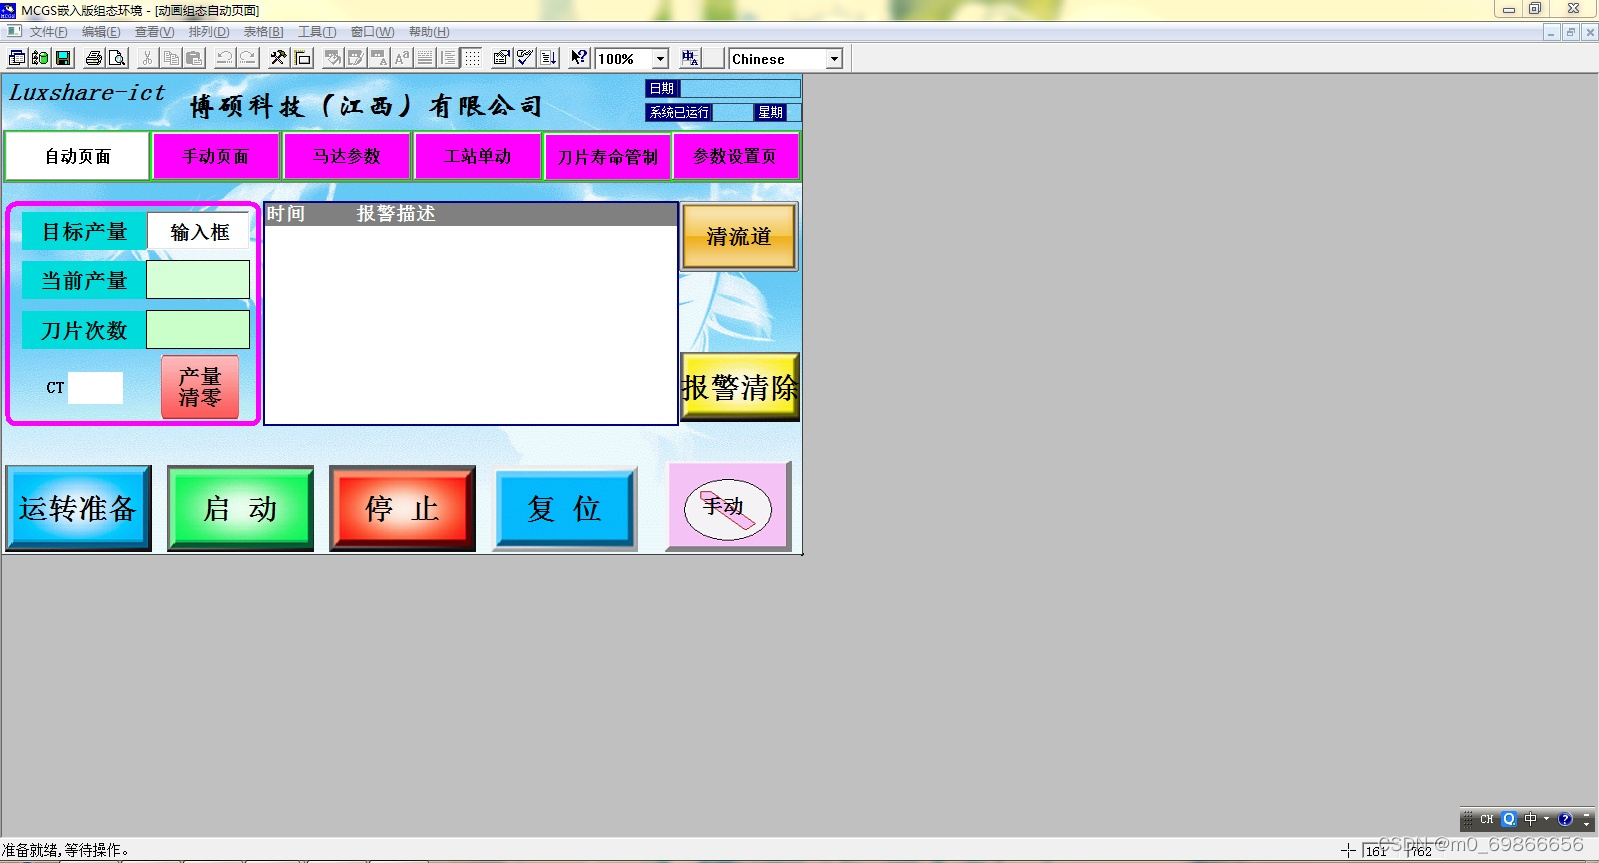1599x863 pixels.
Task: Open the 100% zoom dropdown
Action: coord(660,59)
